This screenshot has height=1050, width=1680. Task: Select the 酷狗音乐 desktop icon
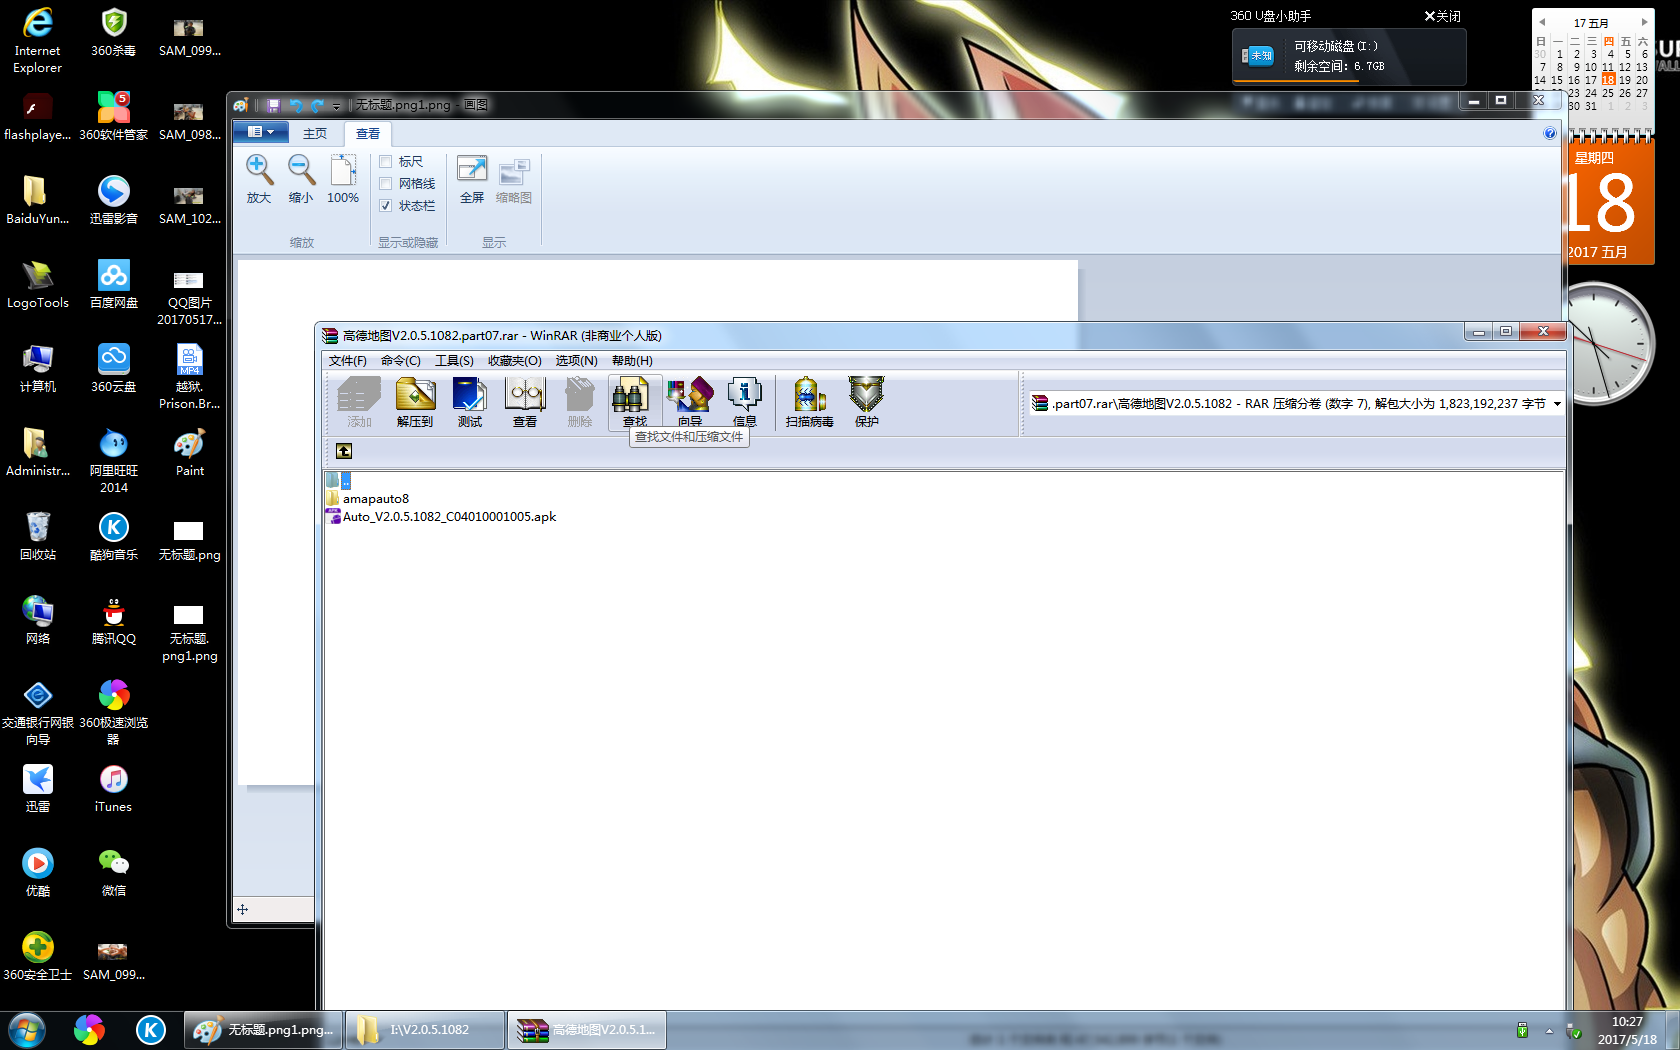coord(114,536)
